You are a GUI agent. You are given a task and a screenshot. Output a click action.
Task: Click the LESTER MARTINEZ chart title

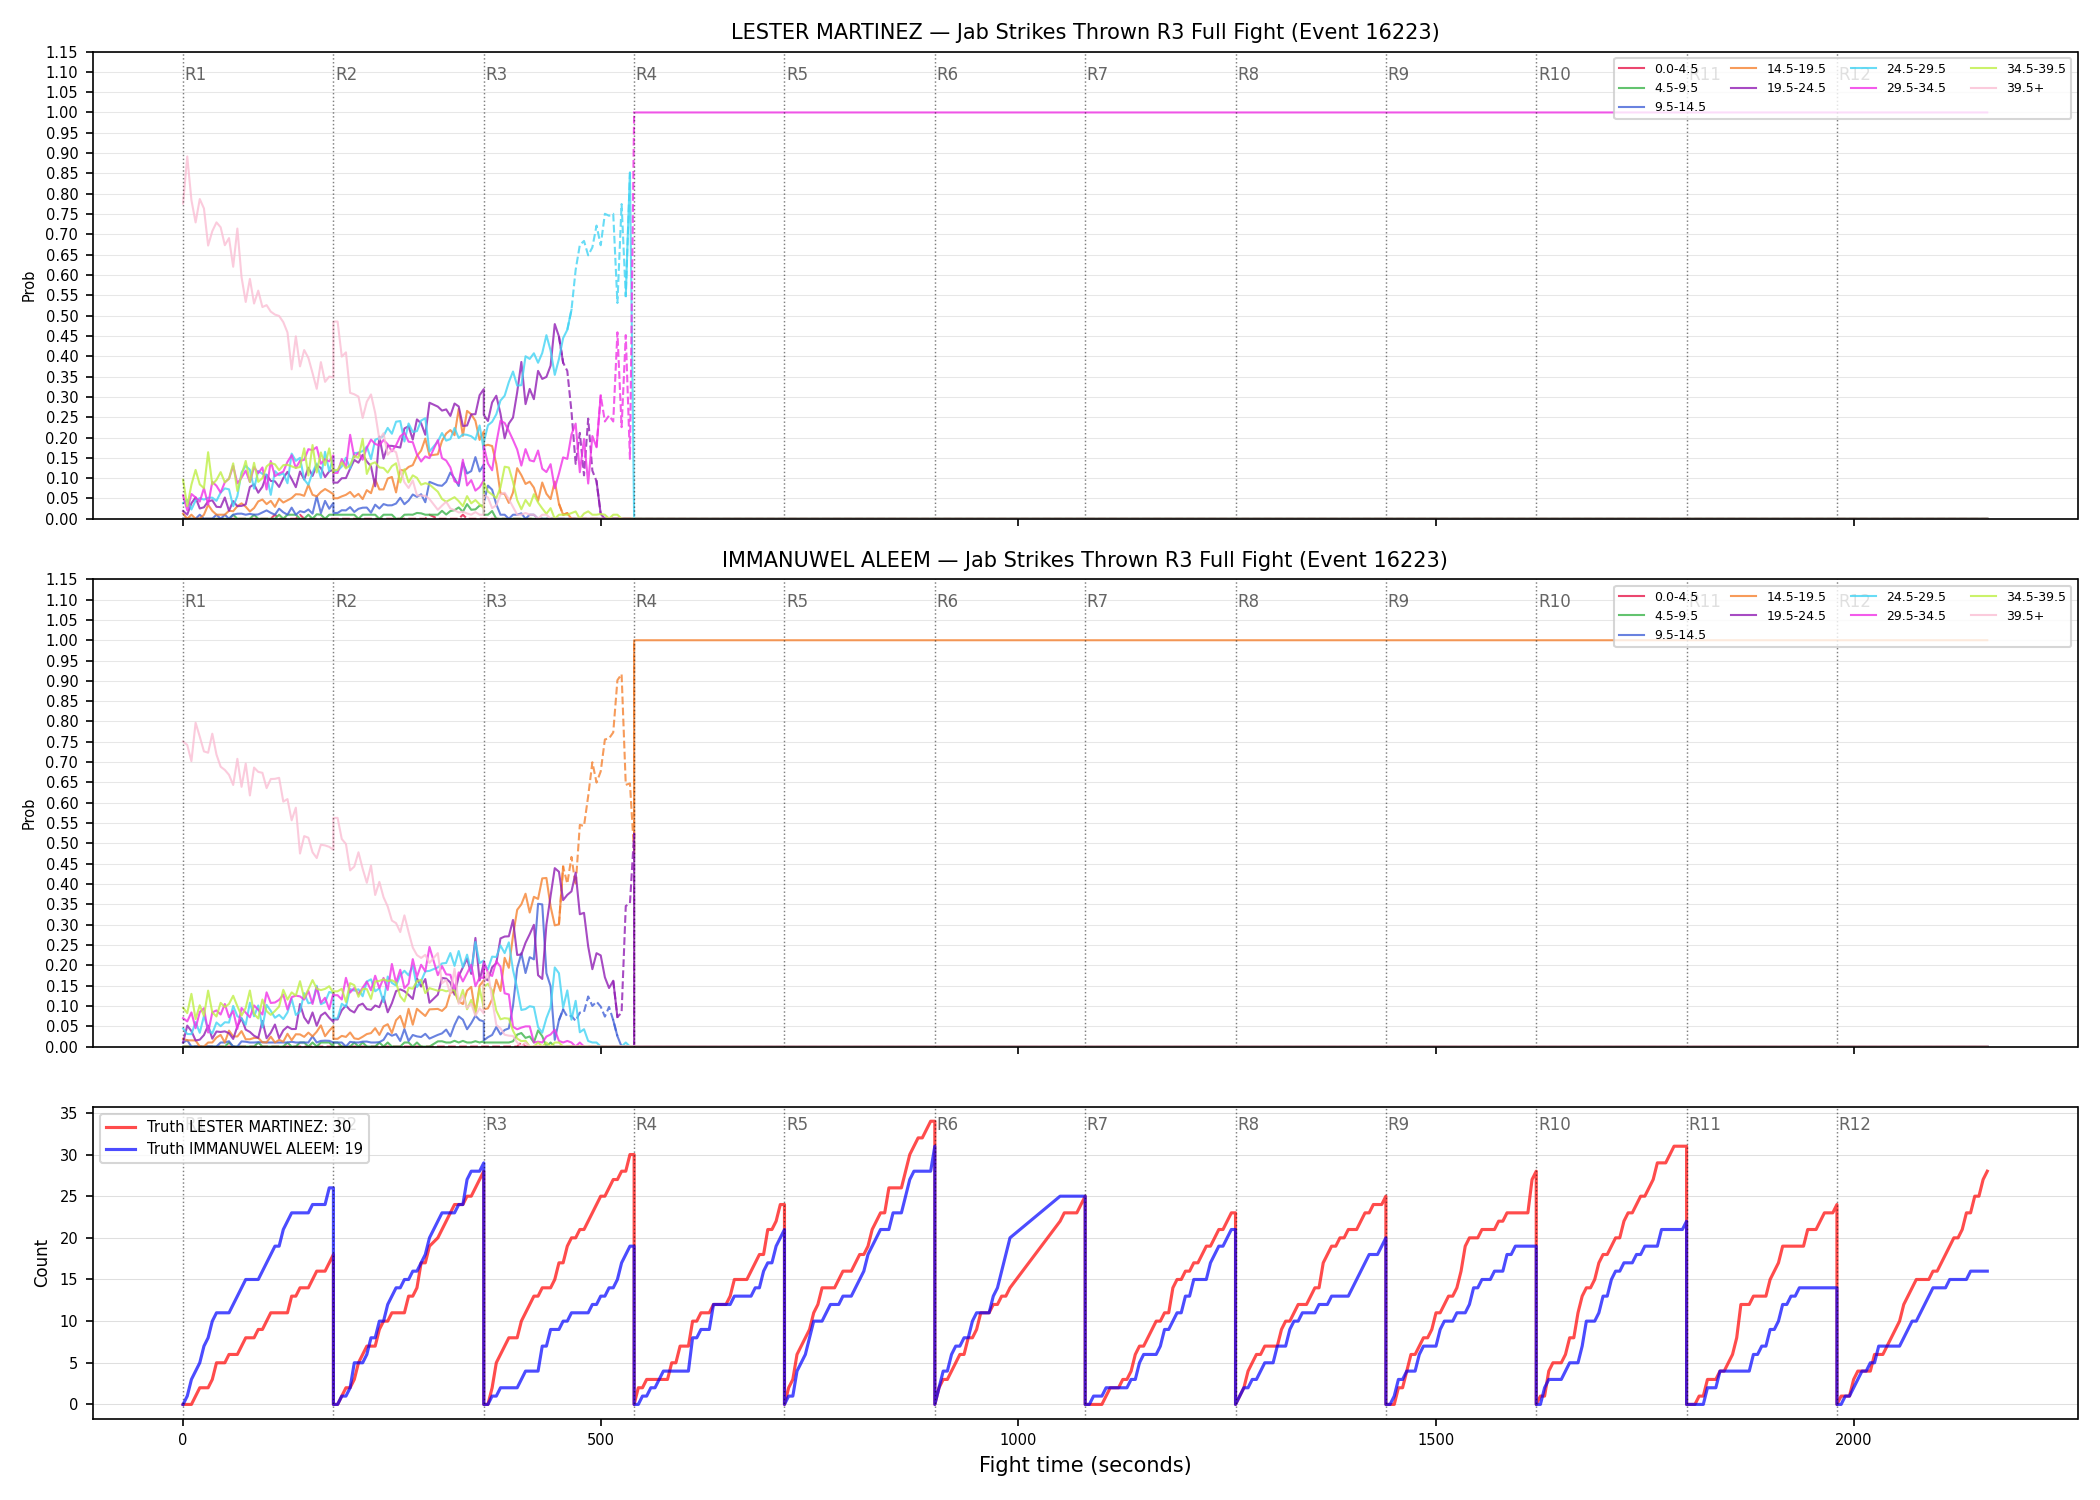1085,32
